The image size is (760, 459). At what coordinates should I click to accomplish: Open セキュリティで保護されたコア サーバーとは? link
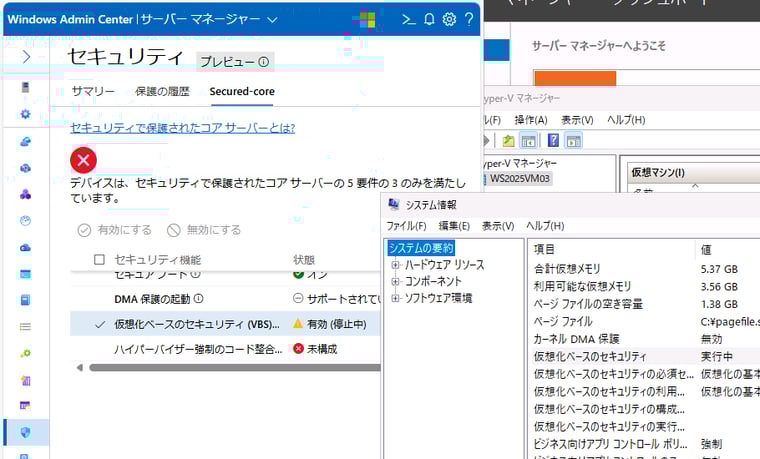point(183,127)
